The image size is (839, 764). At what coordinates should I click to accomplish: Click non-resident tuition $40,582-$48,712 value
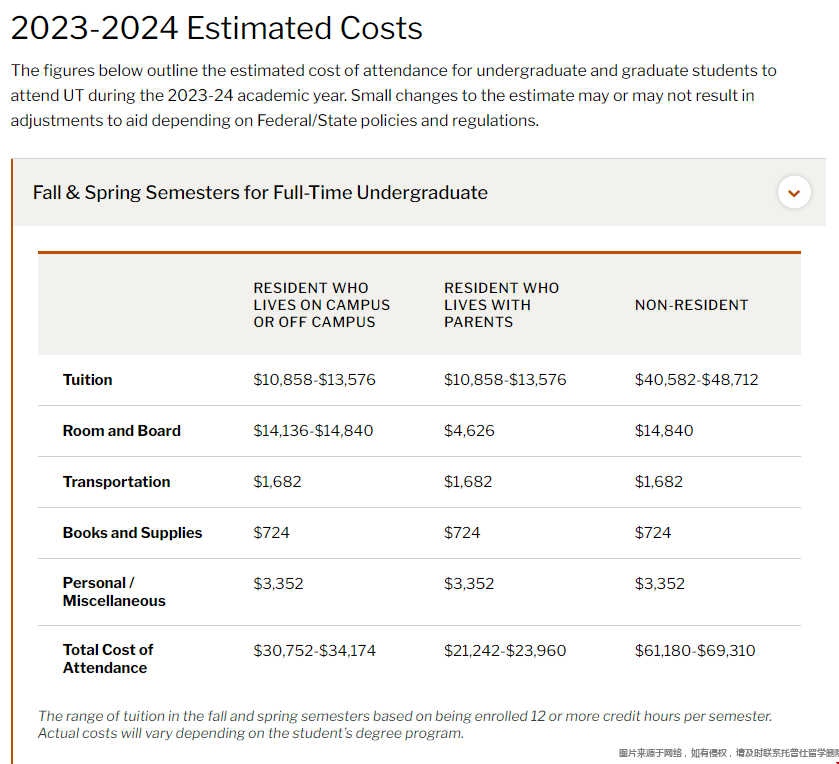(x=696, y=380)
